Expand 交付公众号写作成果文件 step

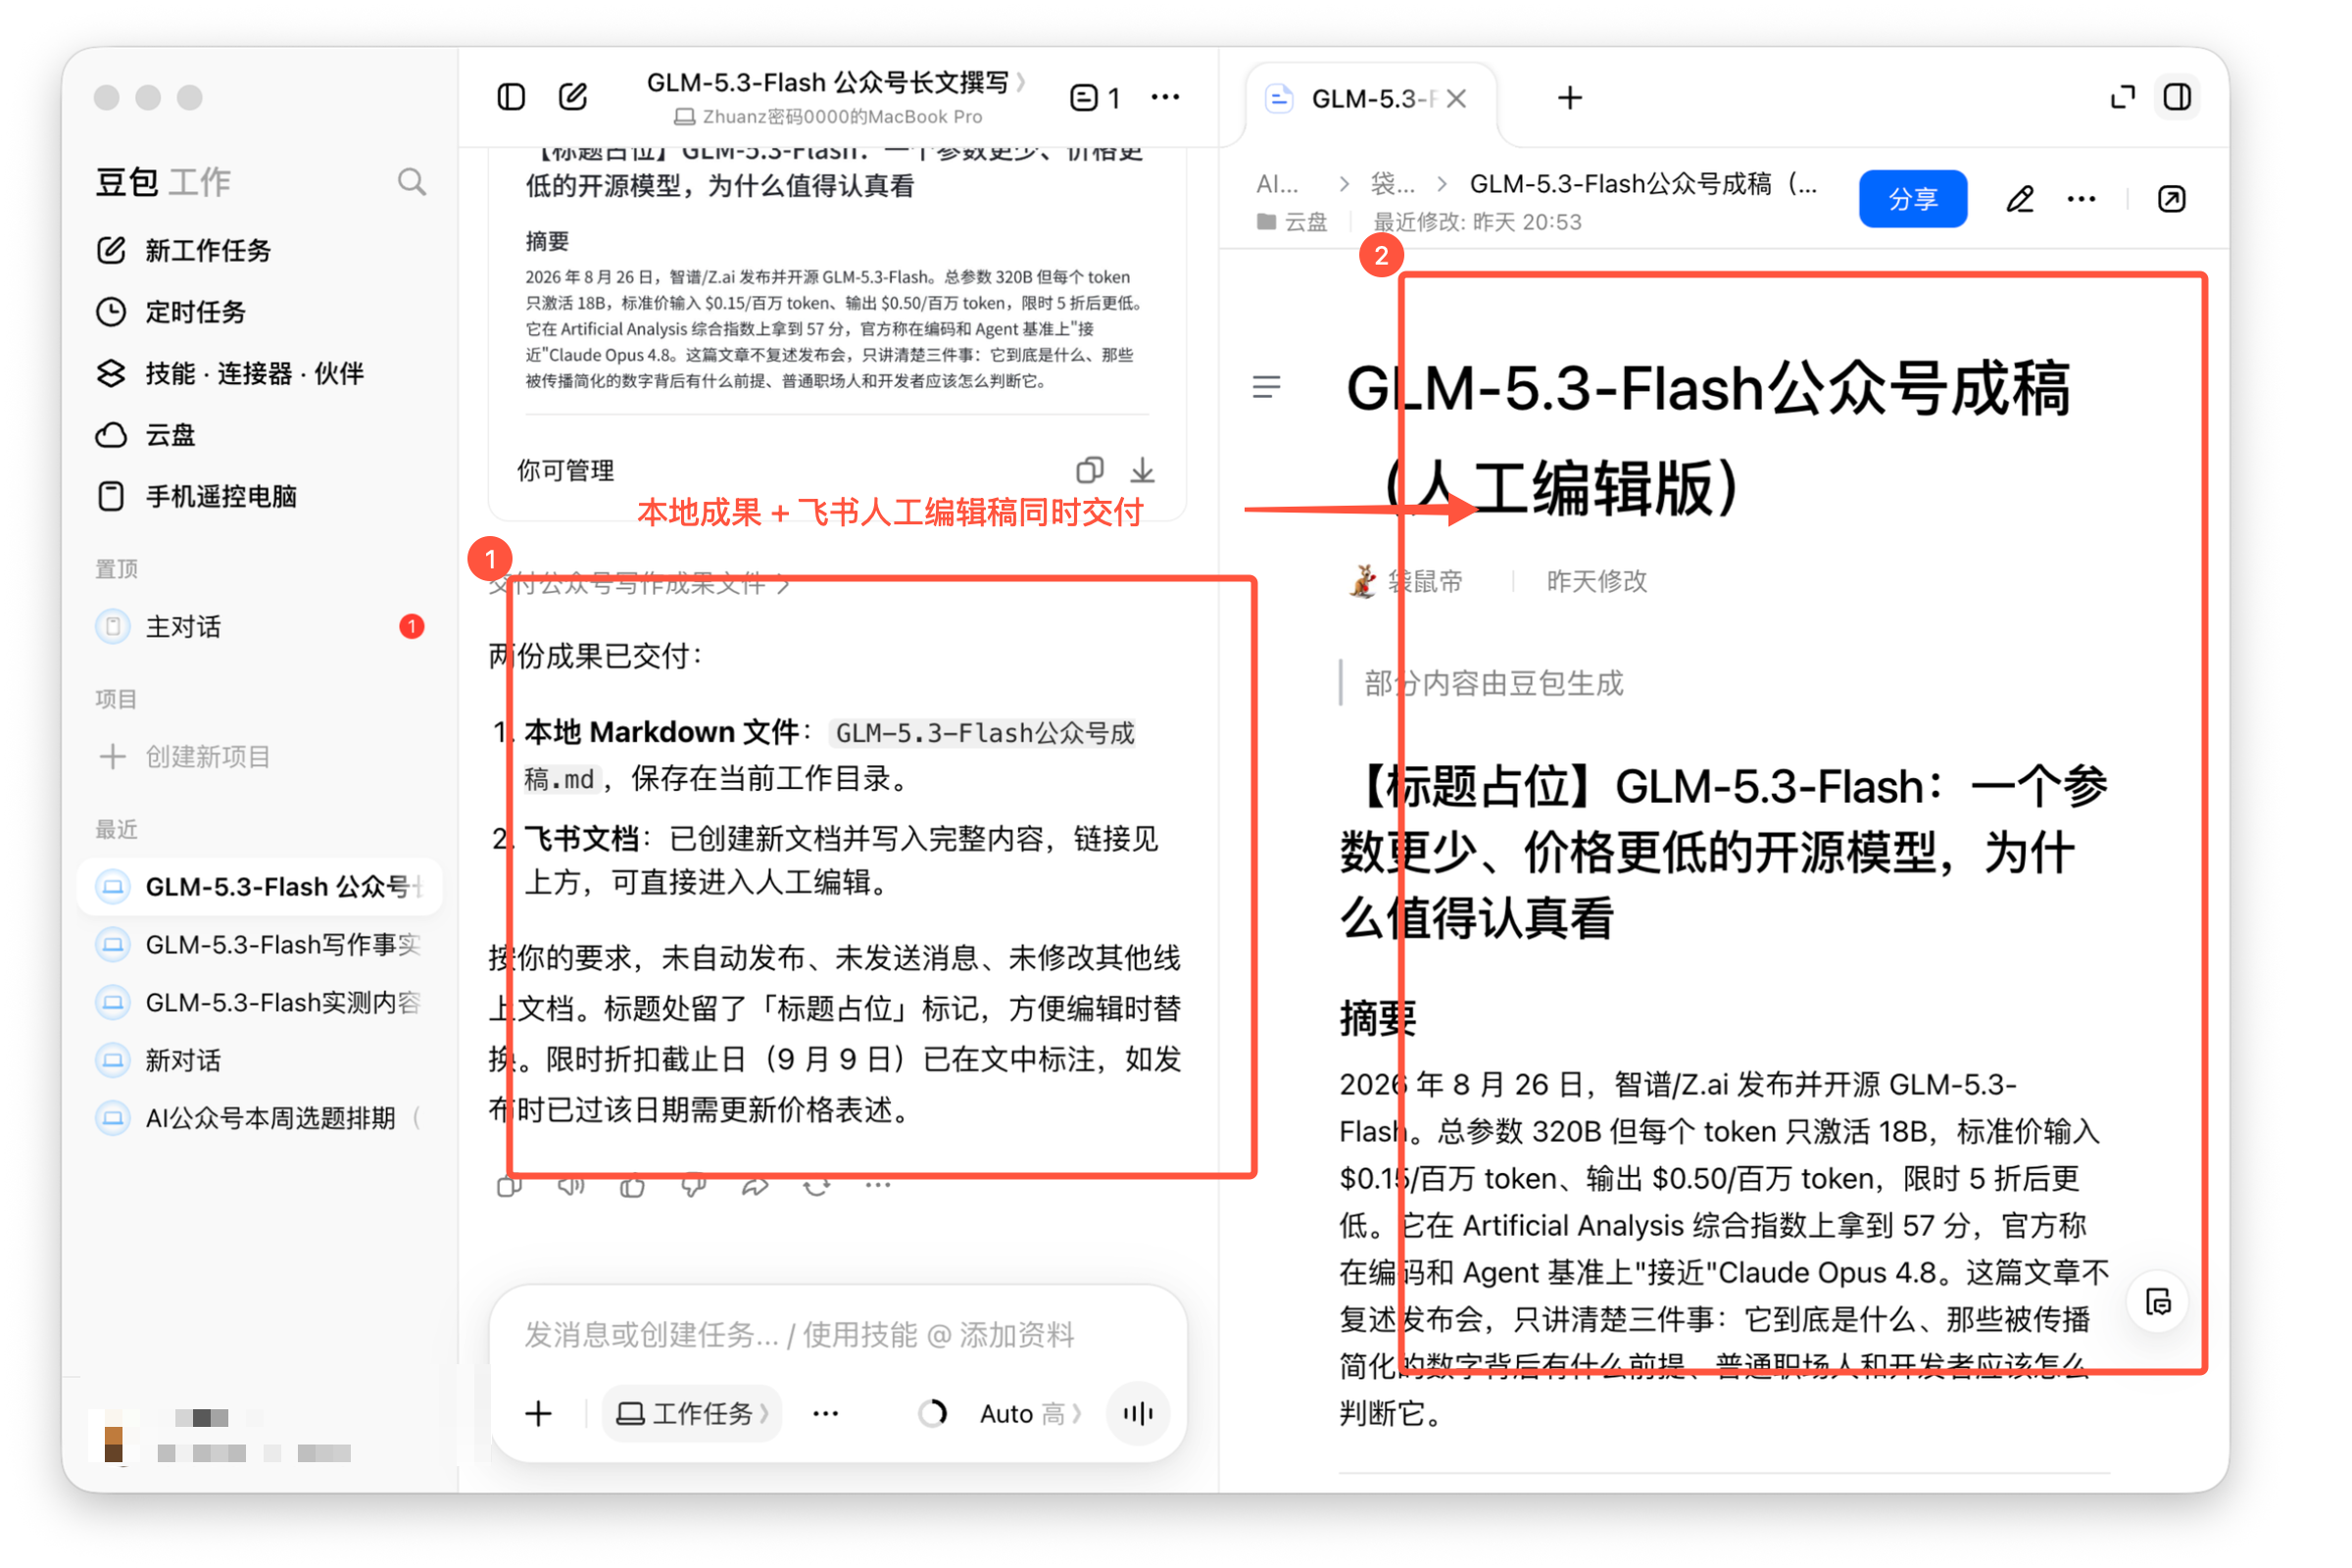point(639,583)
